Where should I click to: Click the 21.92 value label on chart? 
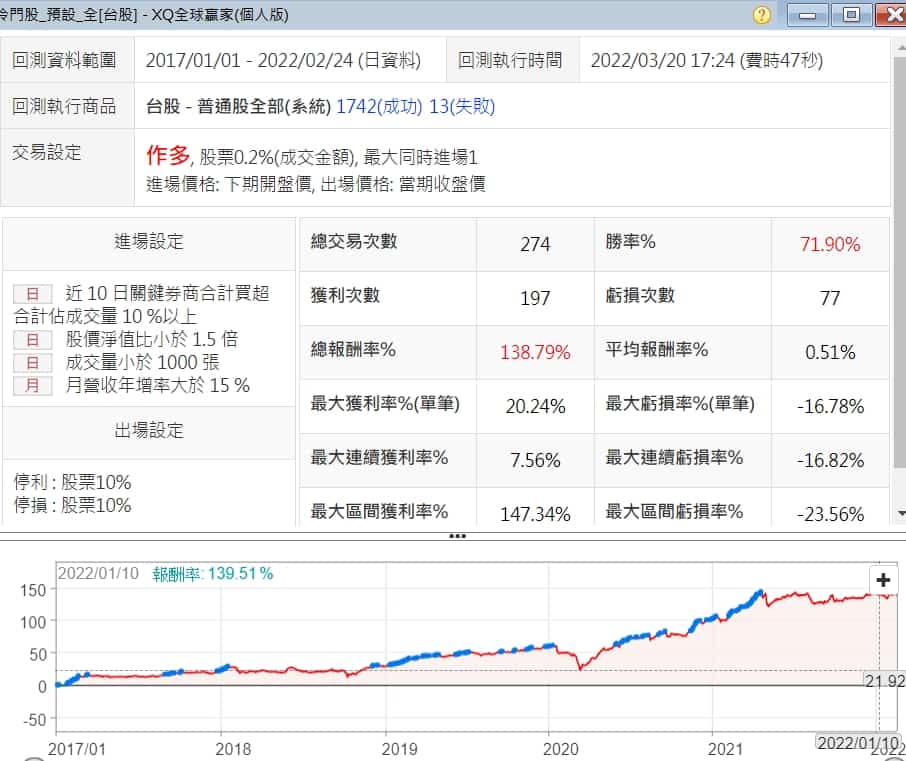point(884,680)
